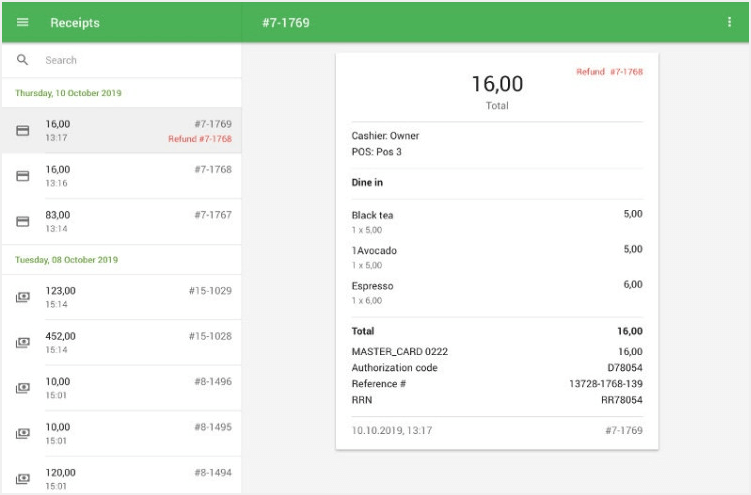Click card icon of receipt #7-1769
The image size is (751, 495).
click(23, 131)
